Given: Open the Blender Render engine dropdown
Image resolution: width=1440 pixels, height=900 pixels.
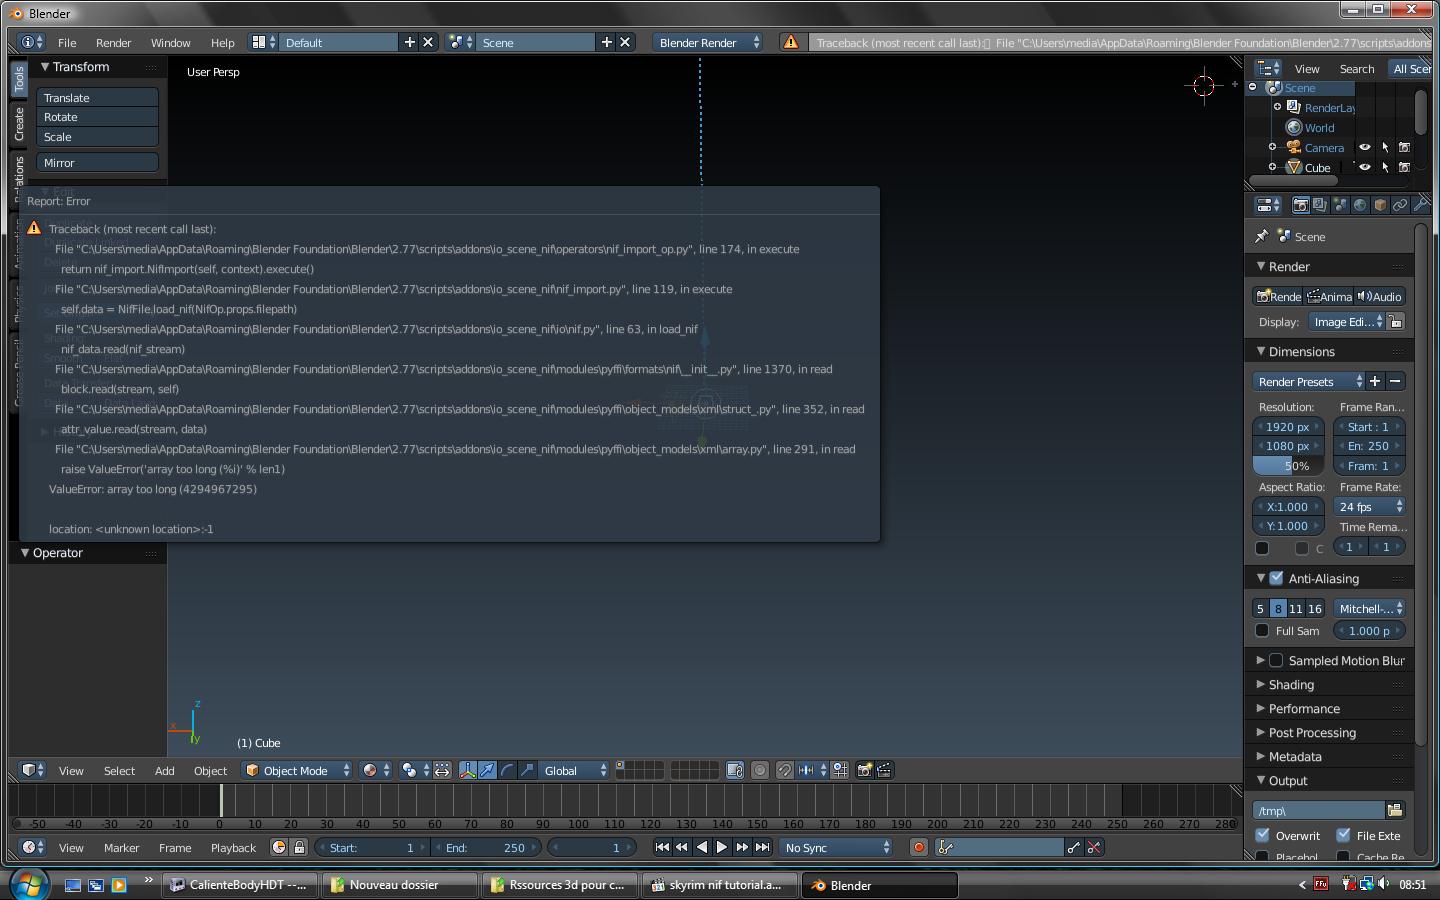Looking at the screenshot, I should point(708,42).
